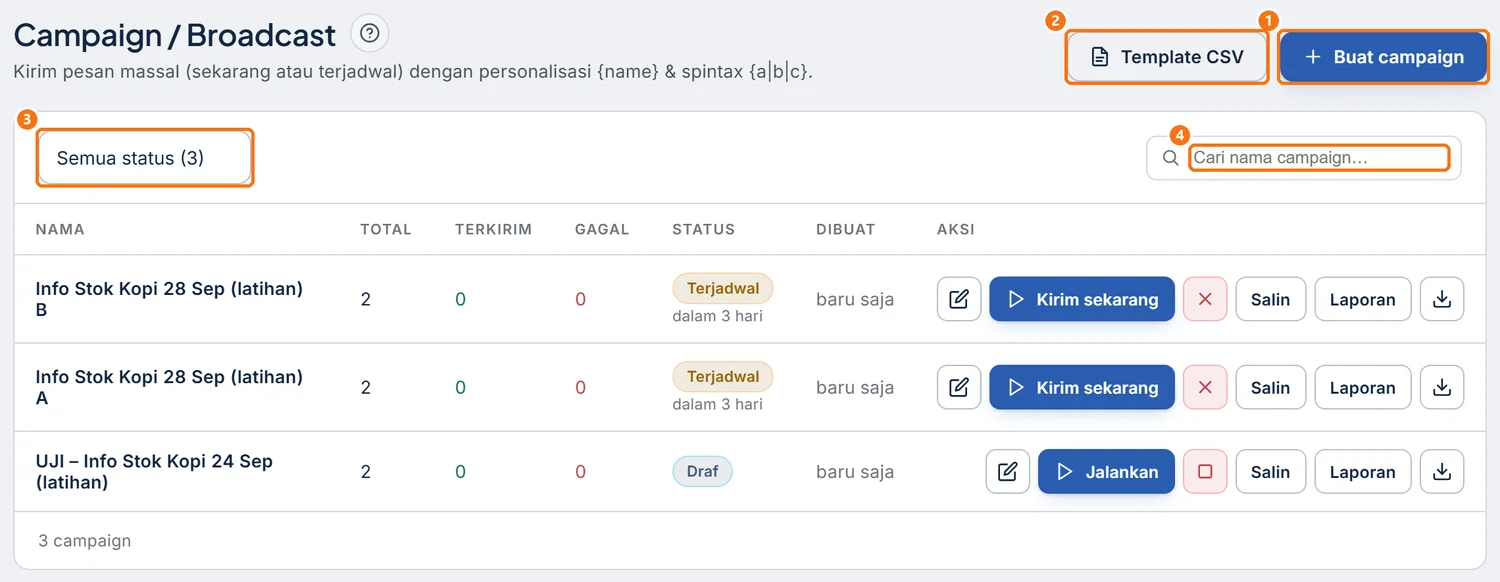The height and width of the screenshot is (582, 1500).
Task: Click the Campaign / Broadcast page title
Action: [x=175, y=35]
